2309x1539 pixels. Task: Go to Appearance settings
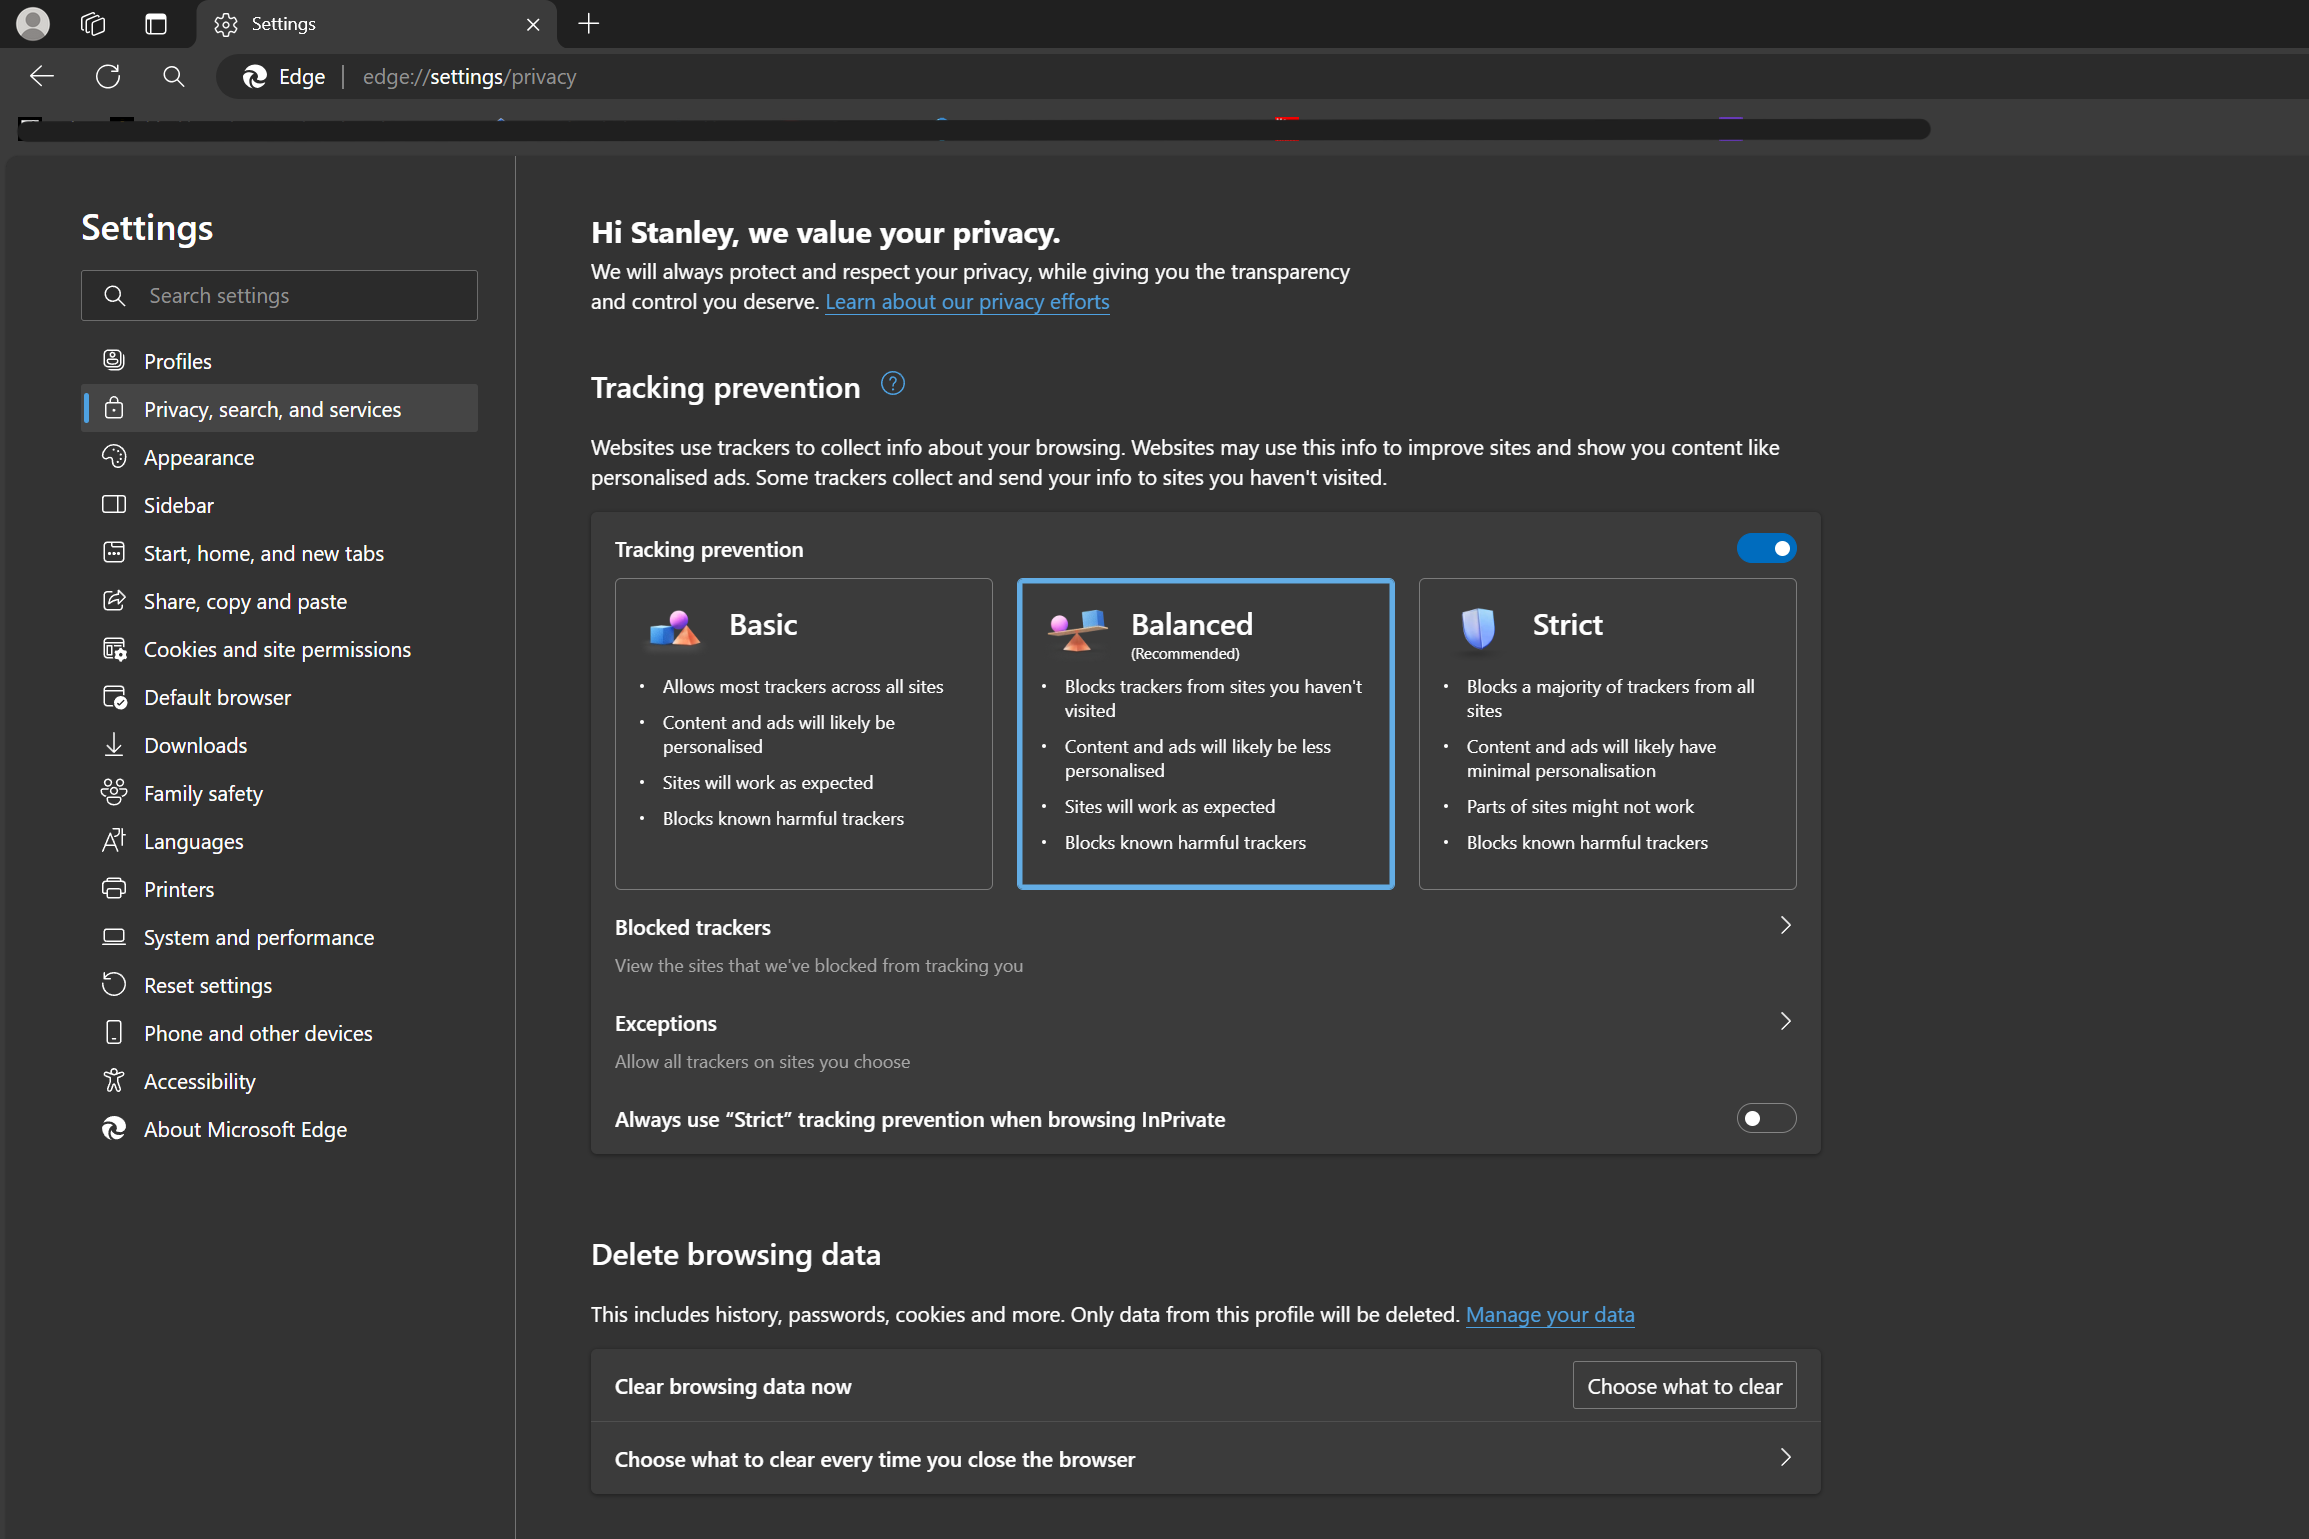coord(199,457)
